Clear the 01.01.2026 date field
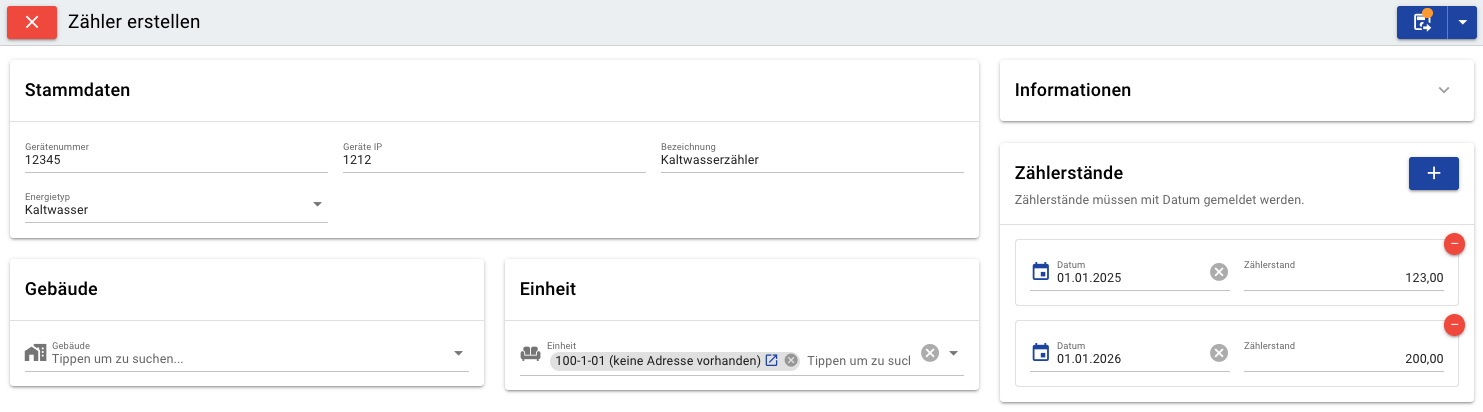Screen dimensions: 1483x412 point(1218,352)
